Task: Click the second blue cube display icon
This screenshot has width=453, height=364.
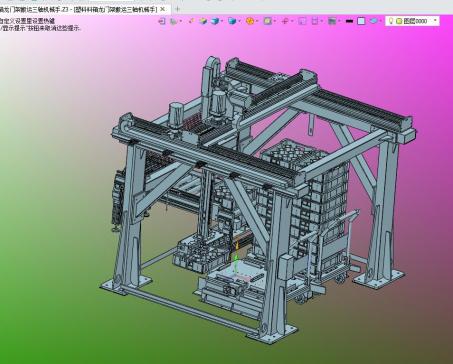Action: [232, 21]
